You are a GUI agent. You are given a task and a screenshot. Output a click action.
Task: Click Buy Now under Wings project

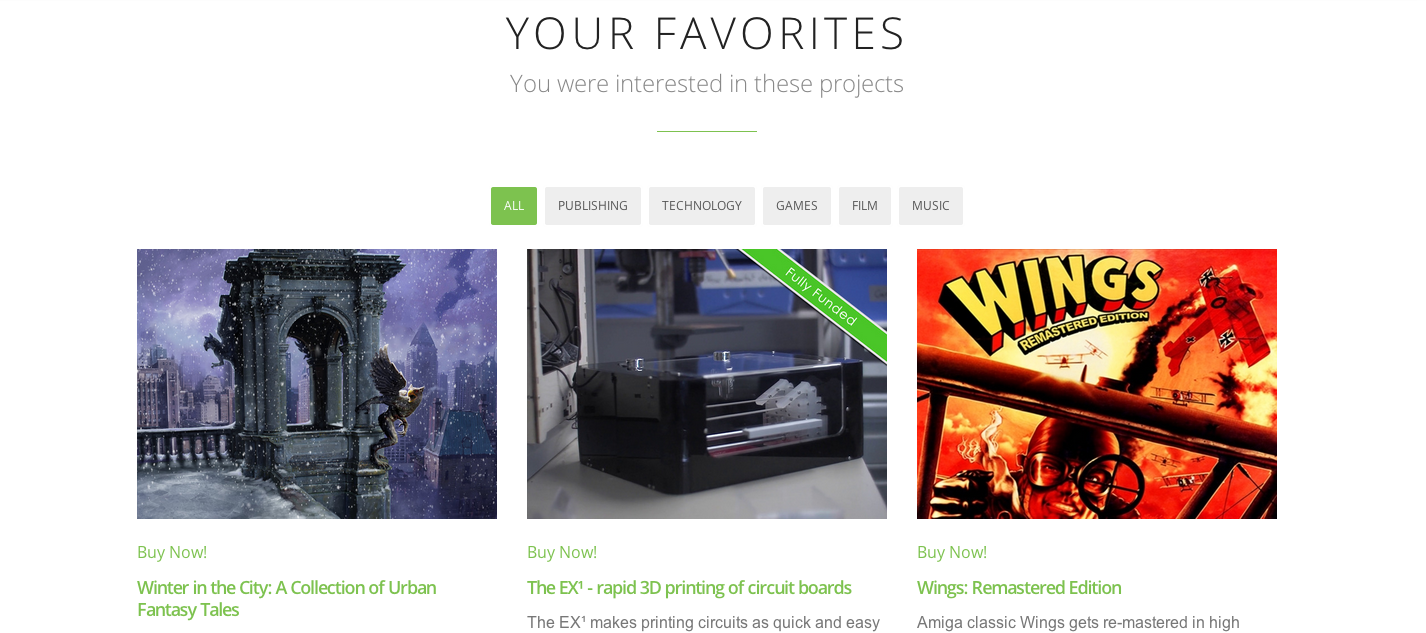[952, 552]
